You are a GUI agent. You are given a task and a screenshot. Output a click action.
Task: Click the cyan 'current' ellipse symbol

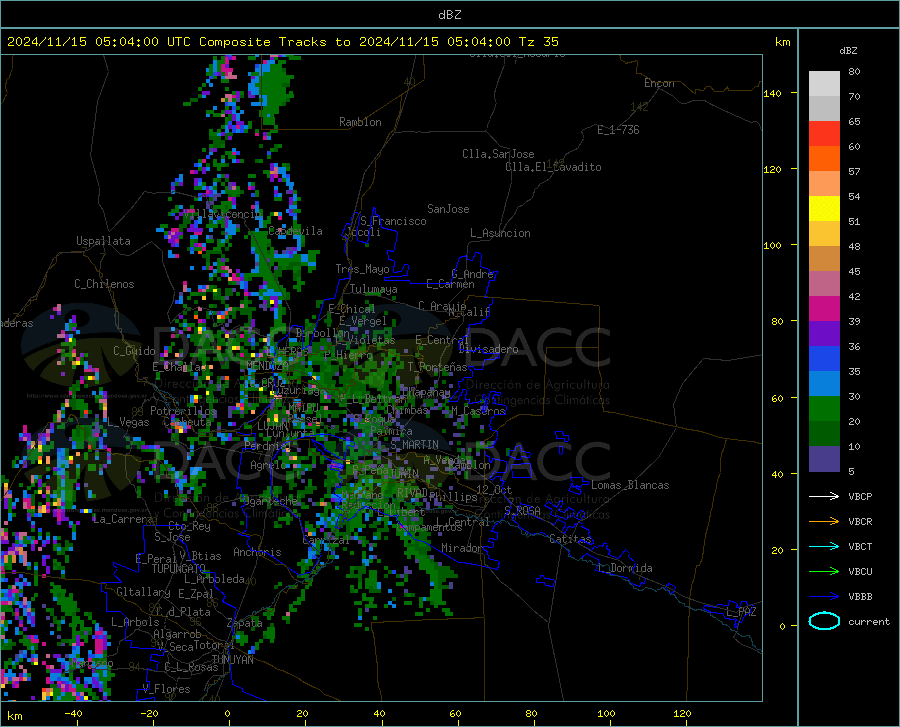point(824,621)
